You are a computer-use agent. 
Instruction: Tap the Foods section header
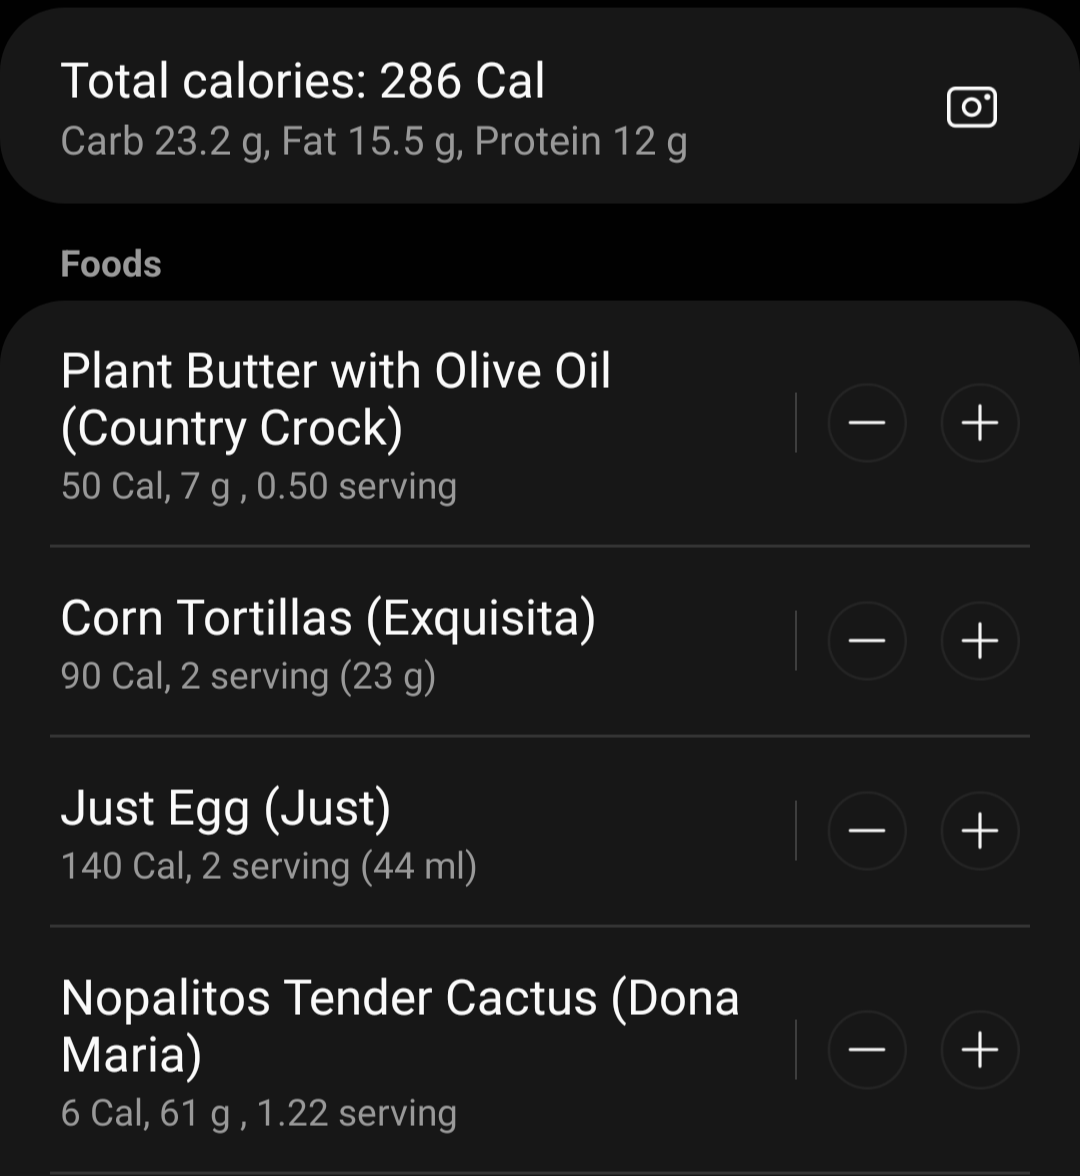(x=111, y=264)
